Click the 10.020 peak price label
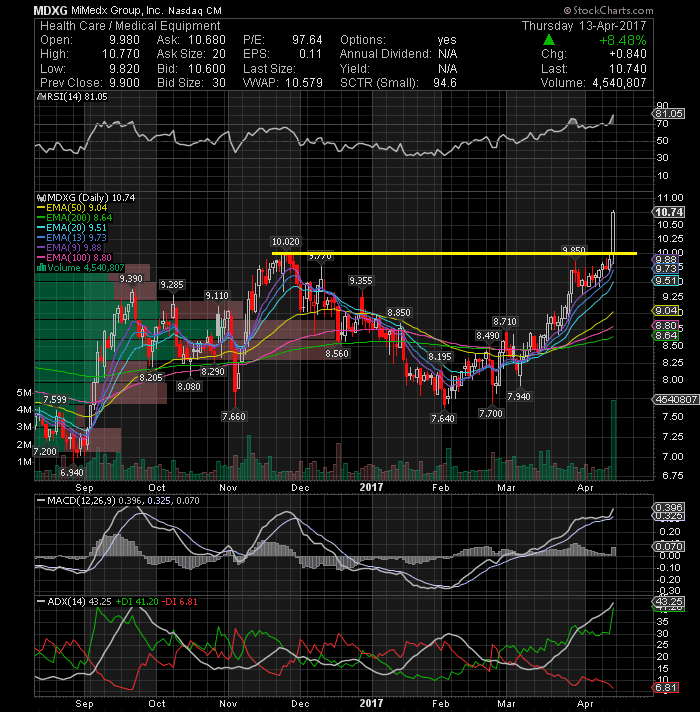This screenshot has width=700, height=712. pyautogui.click(x=286, y=242)
